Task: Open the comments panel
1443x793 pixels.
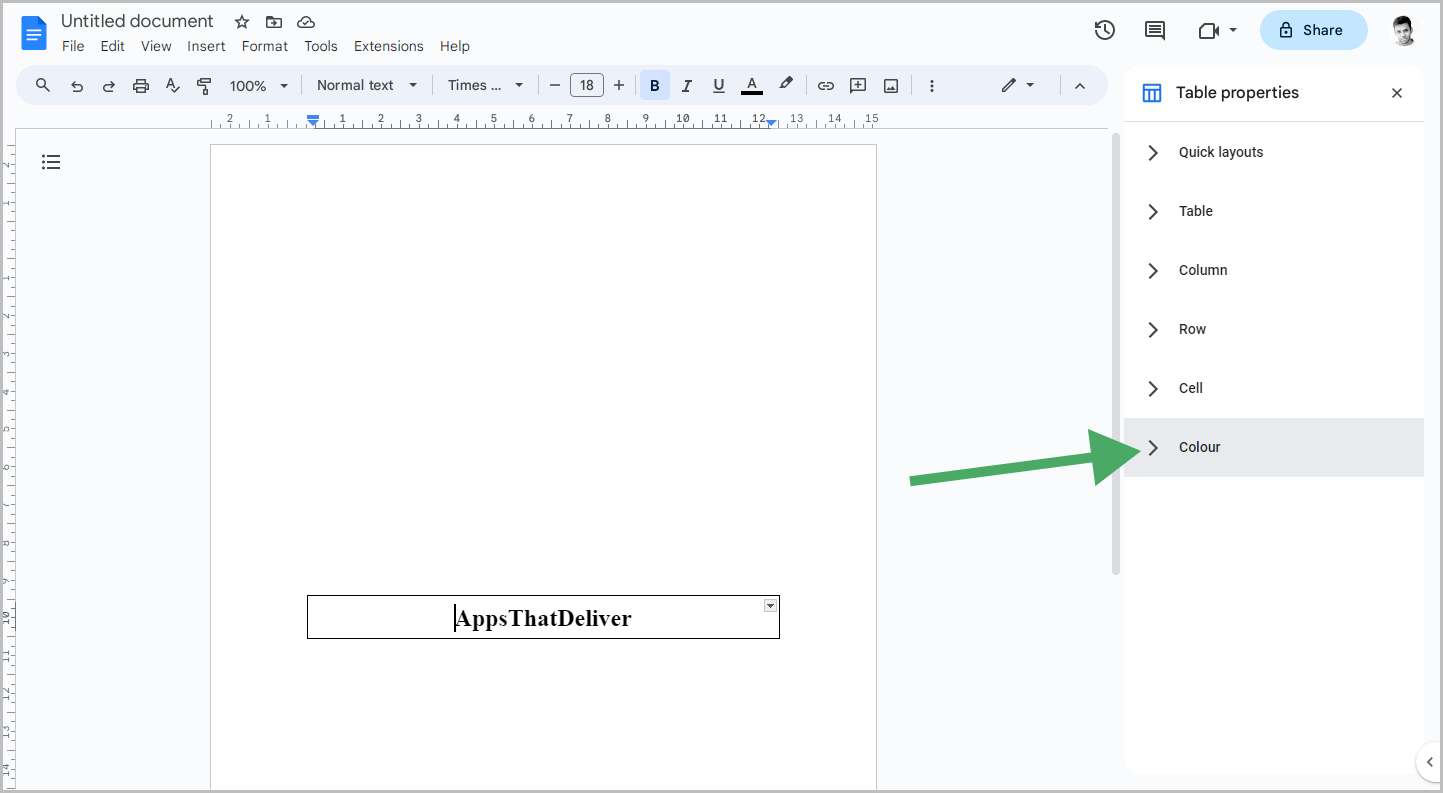Action: click(1154, 30)
